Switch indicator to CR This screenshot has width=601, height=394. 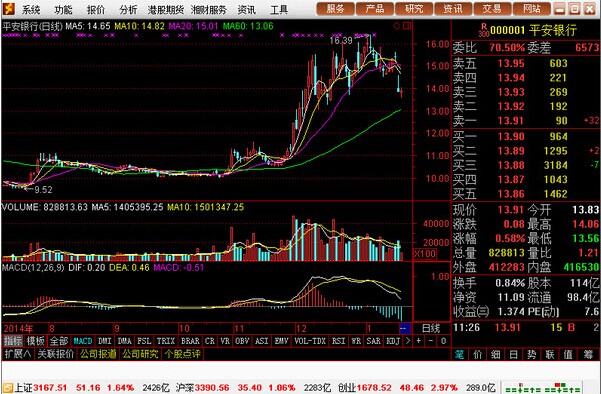pyautogui.click(x=210, y=341)
